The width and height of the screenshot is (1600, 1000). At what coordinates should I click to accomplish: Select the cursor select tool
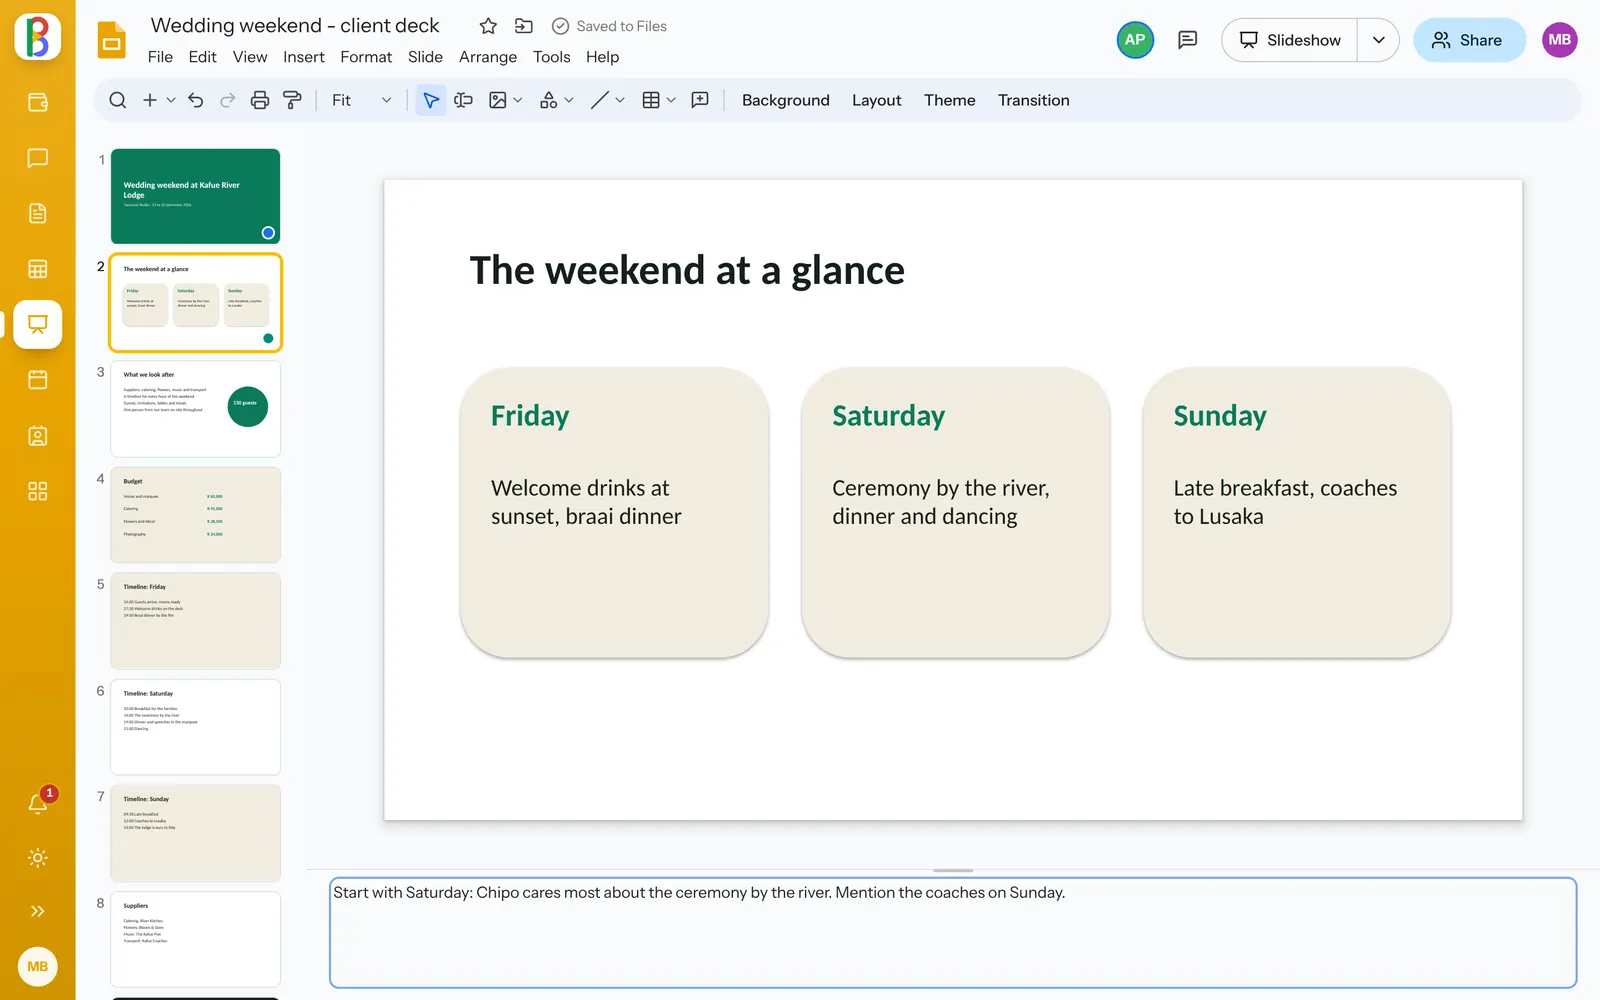pyautogui.click(x=431, y=100)
